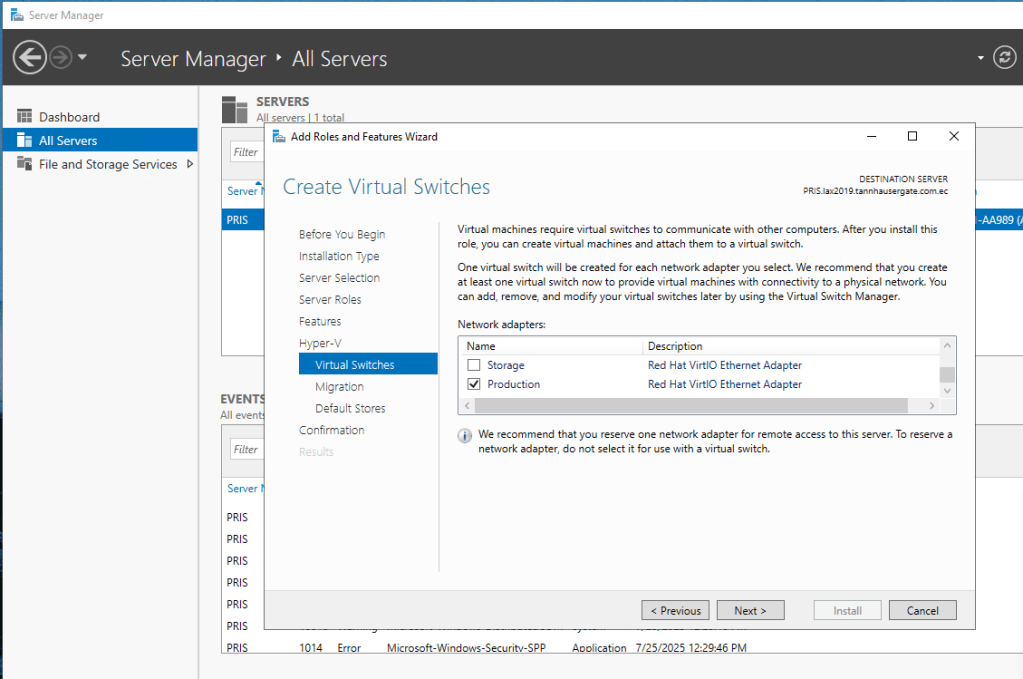Click the Dashboard icon in sidebar
This screenshot has width=1023, height=679.
[x=24, y=117]
